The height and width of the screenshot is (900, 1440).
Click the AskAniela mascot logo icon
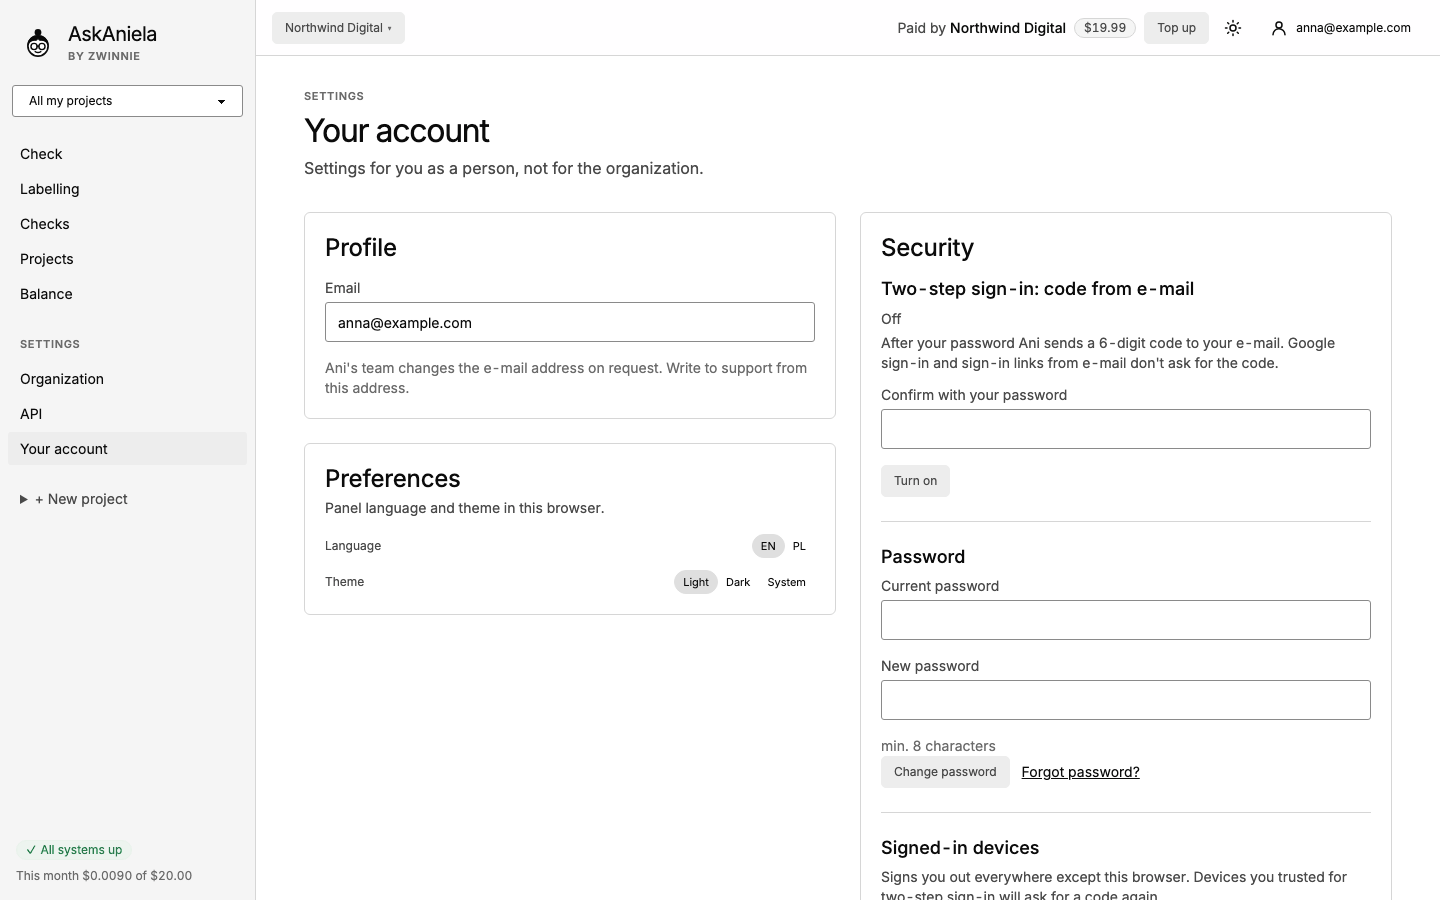pyautogui.click(x=38, y=43)
